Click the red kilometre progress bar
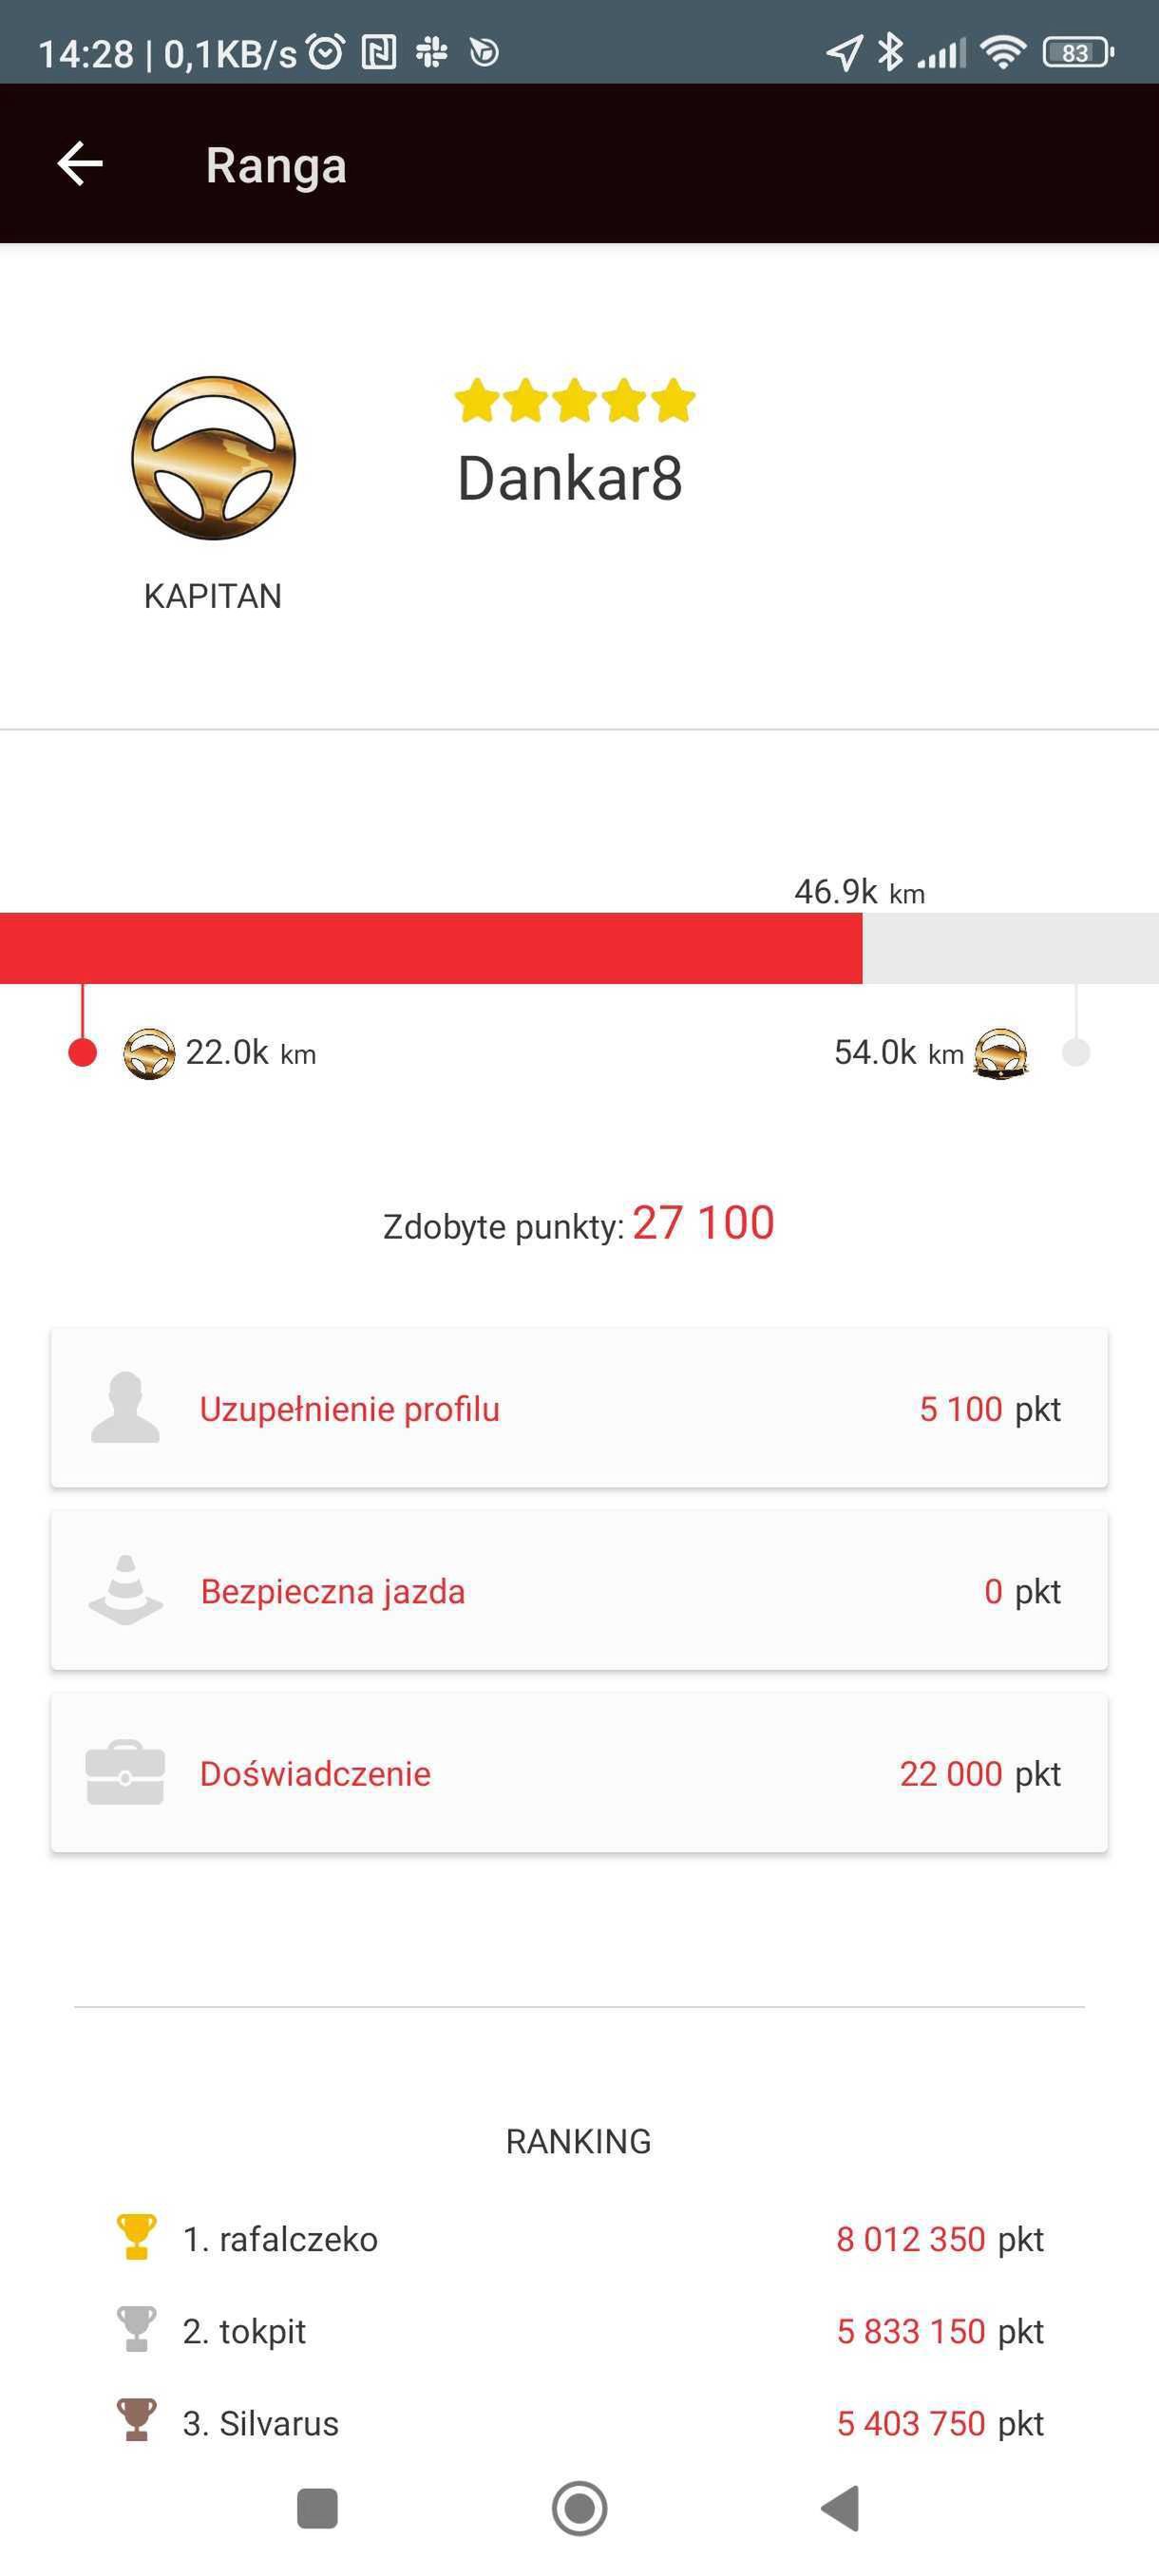1159x2576 pixels. click(431, 948)
